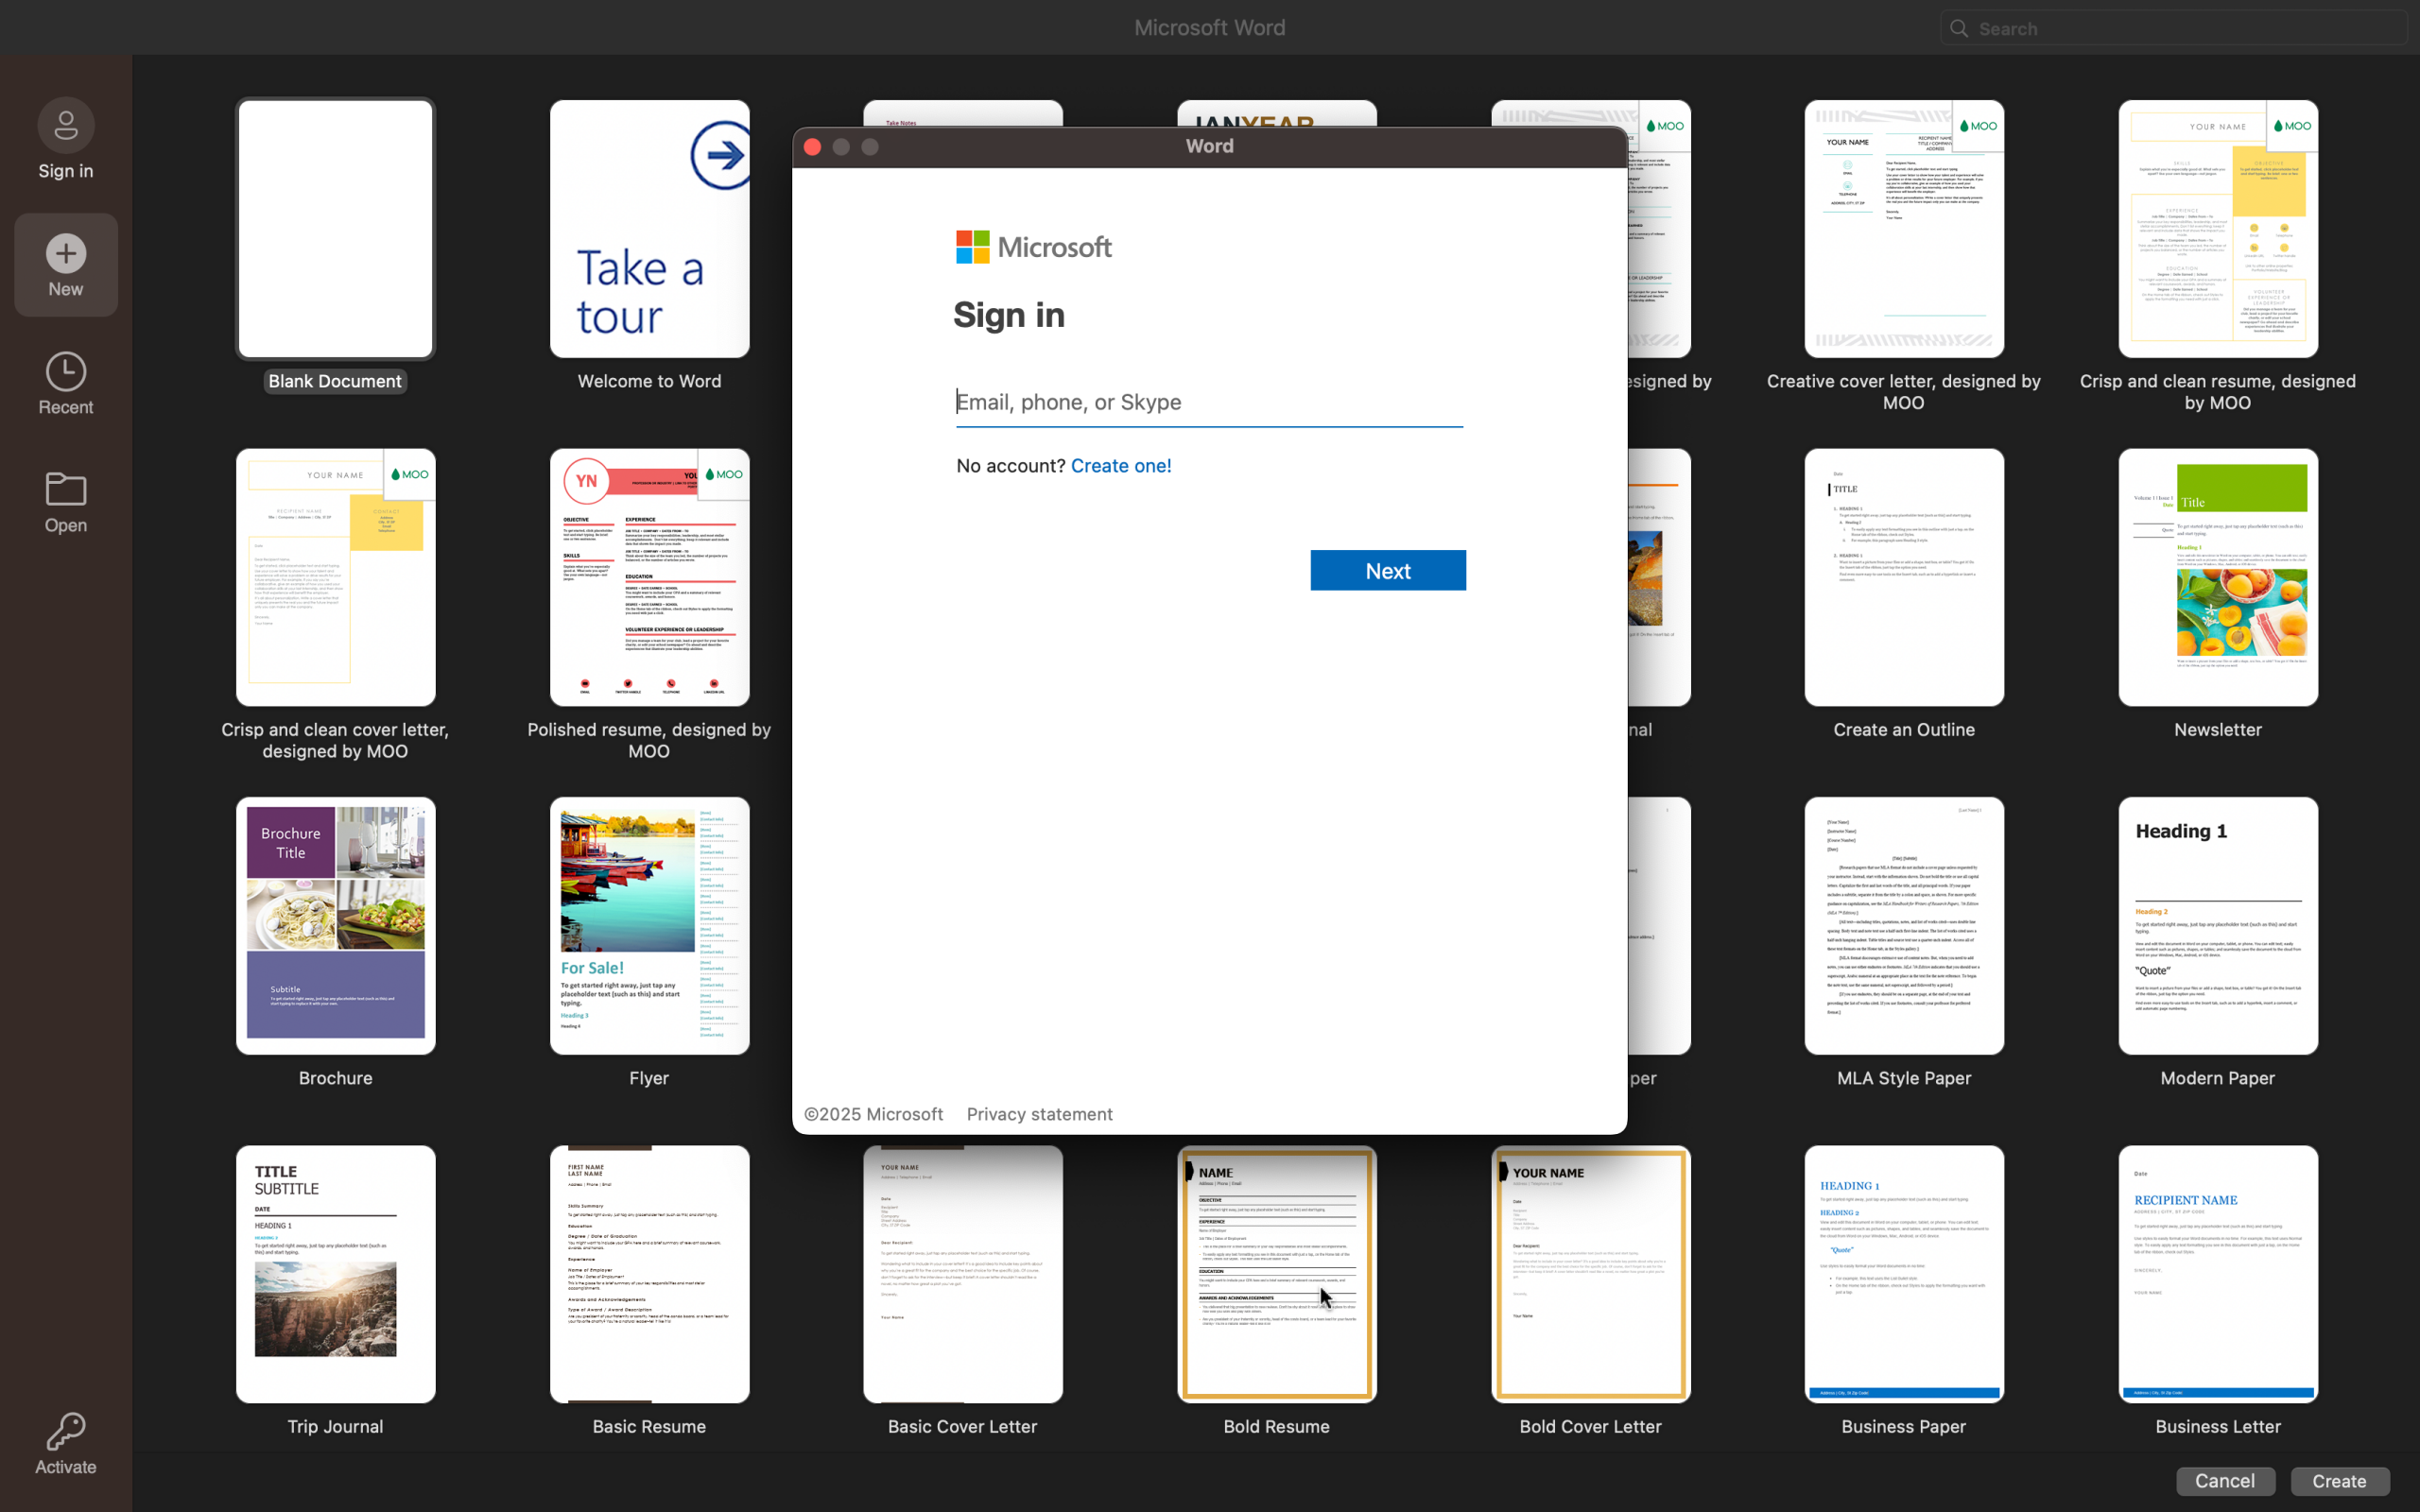Choose the Trip Journal template

pos(335,1274)
